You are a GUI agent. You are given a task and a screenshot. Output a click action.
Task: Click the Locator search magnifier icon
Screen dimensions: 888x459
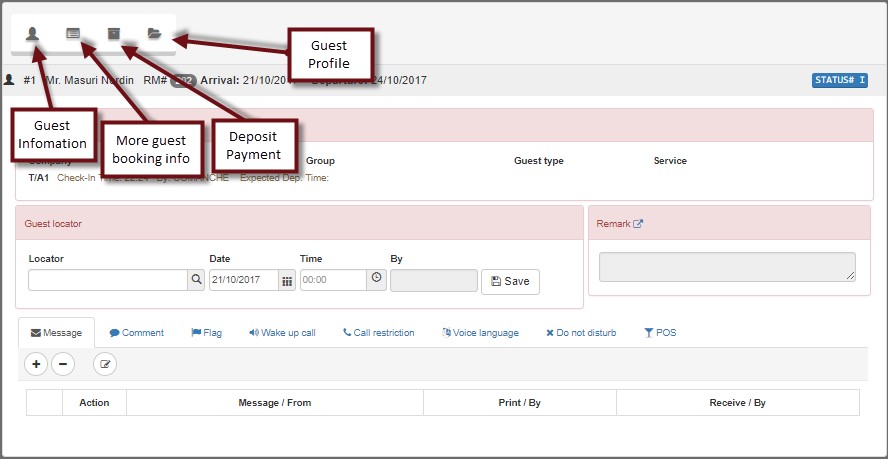click(197, 281)
